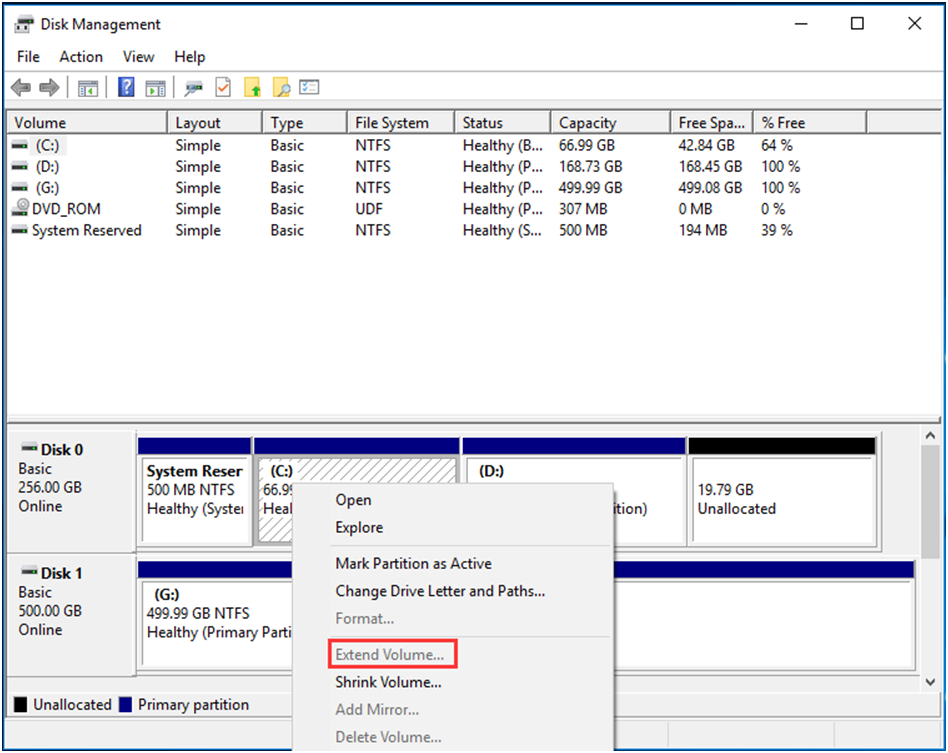Click Disk 0's 256.00 GB size label

click(x=50, y=487)
